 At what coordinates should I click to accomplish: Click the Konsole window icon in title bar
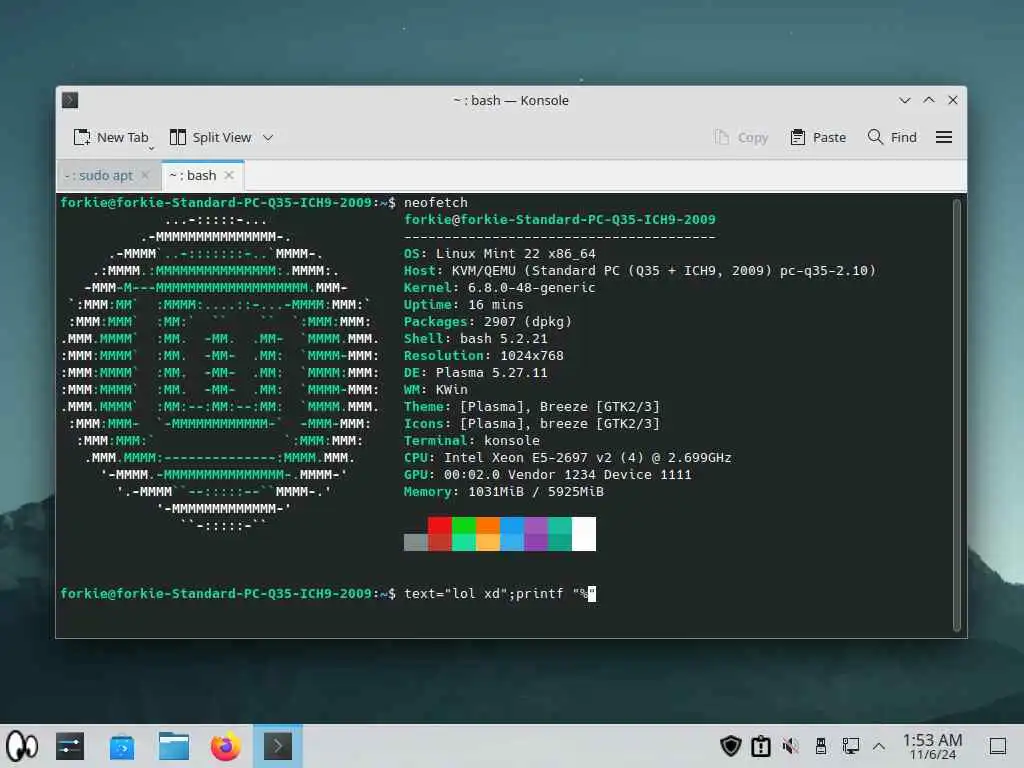point(70,100)
